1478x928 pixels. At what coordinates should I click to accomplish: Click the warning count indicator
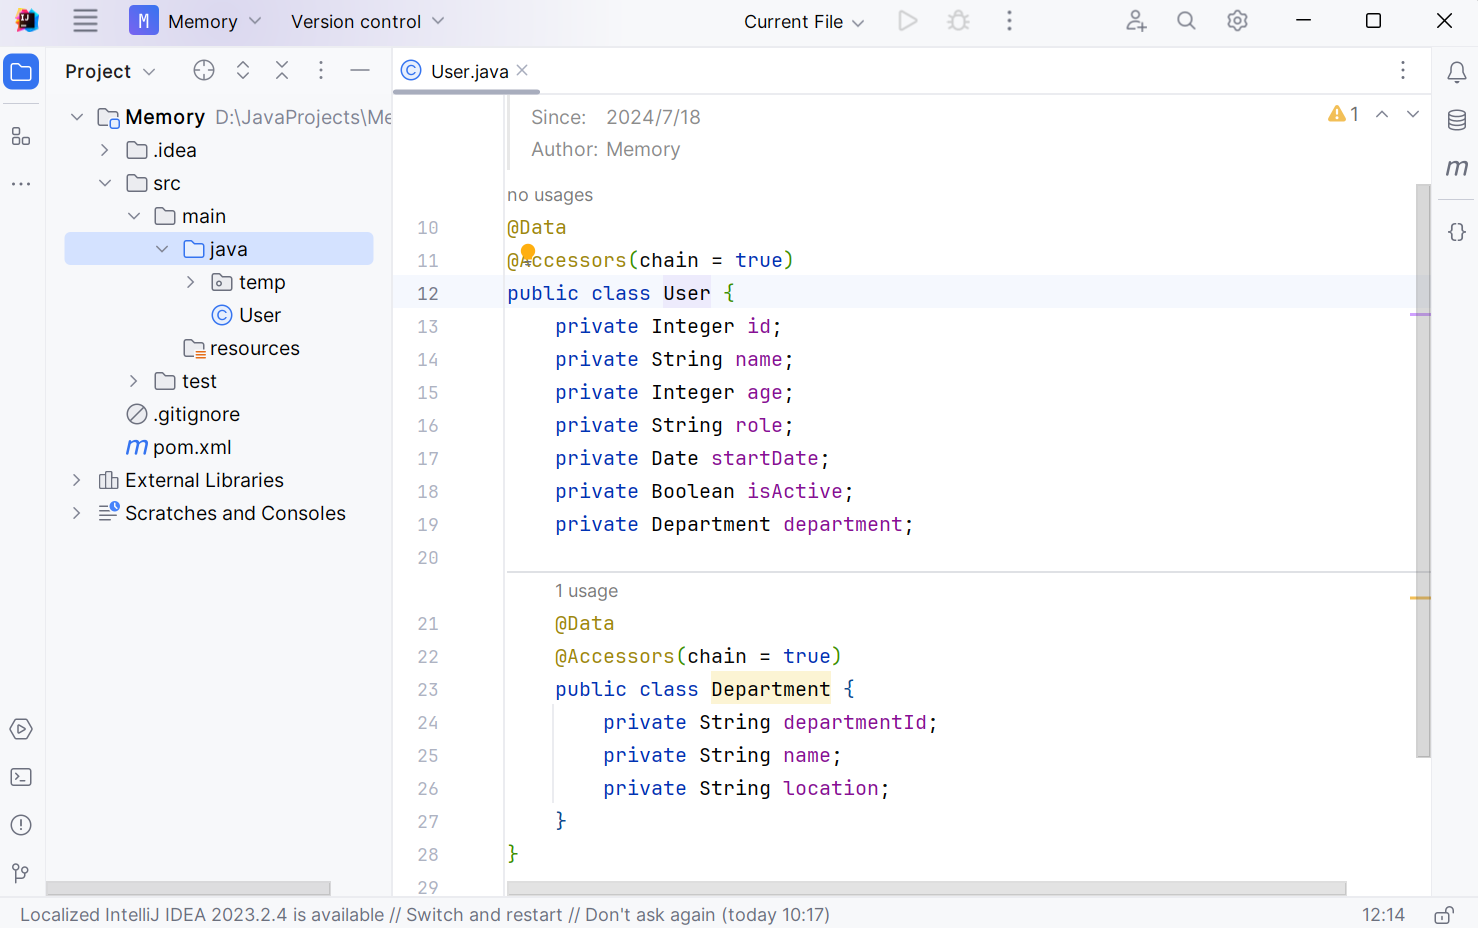[x=1343, y=114]
